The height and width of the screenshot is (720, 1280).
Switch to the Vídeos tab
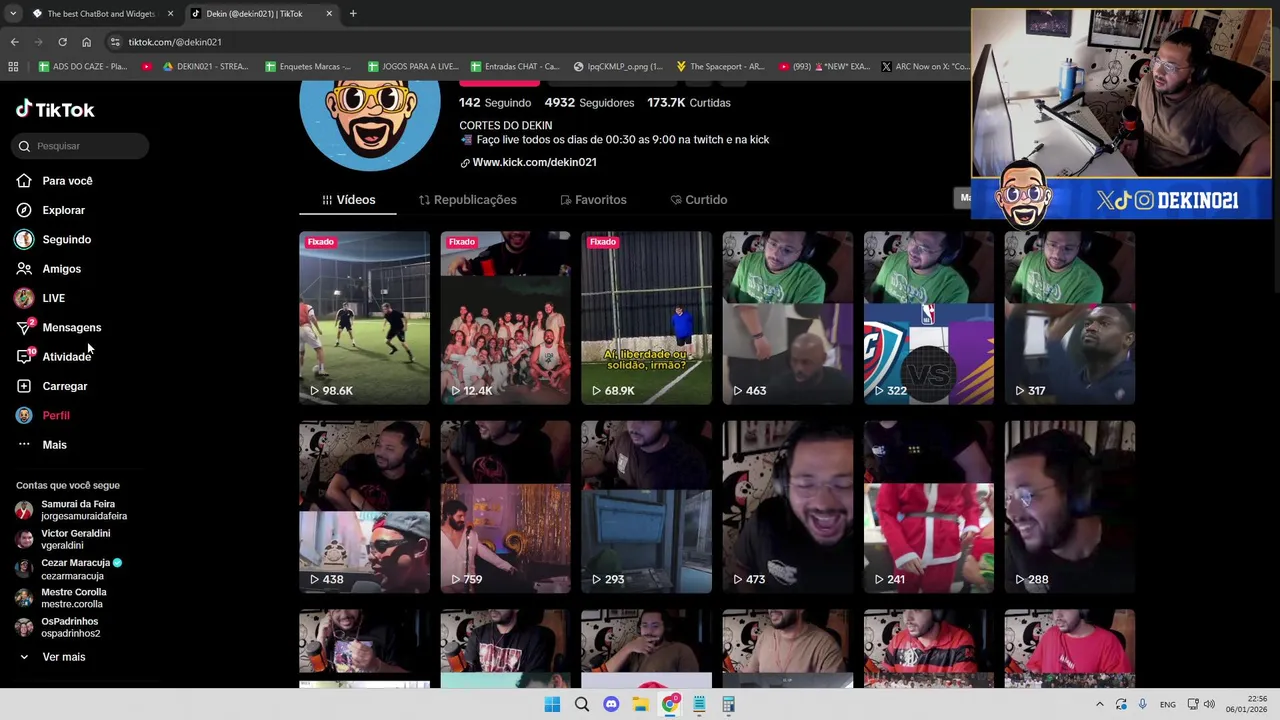pos(348,200)
